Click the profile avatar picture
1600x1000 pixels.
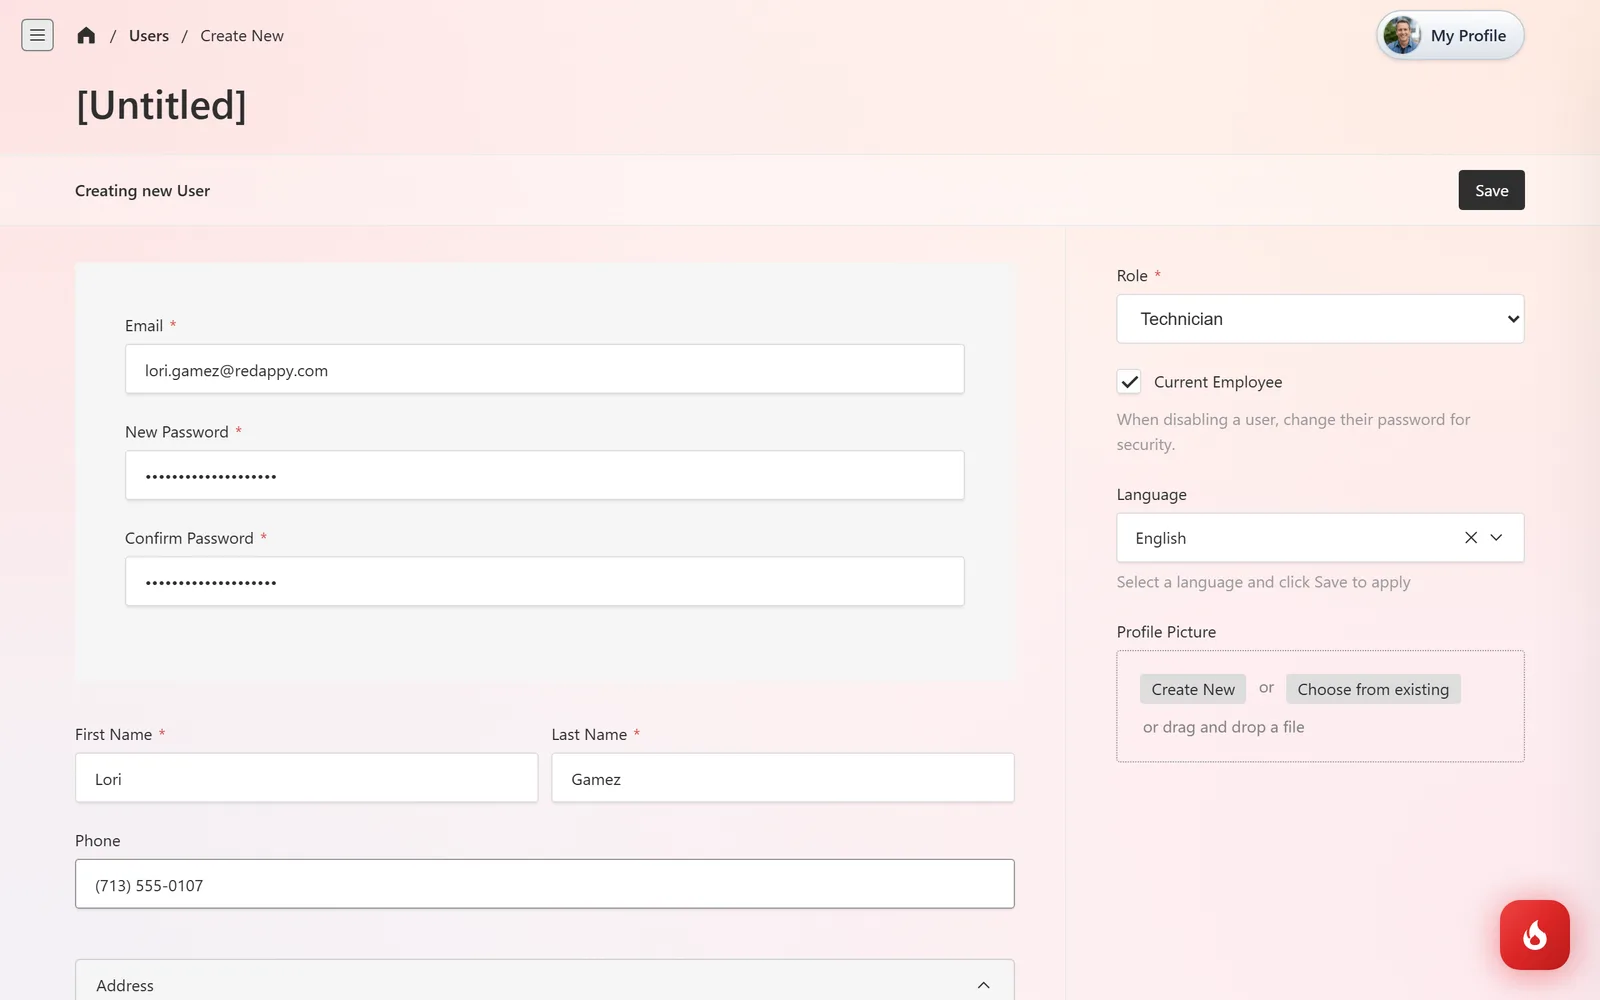point(1402,35)
